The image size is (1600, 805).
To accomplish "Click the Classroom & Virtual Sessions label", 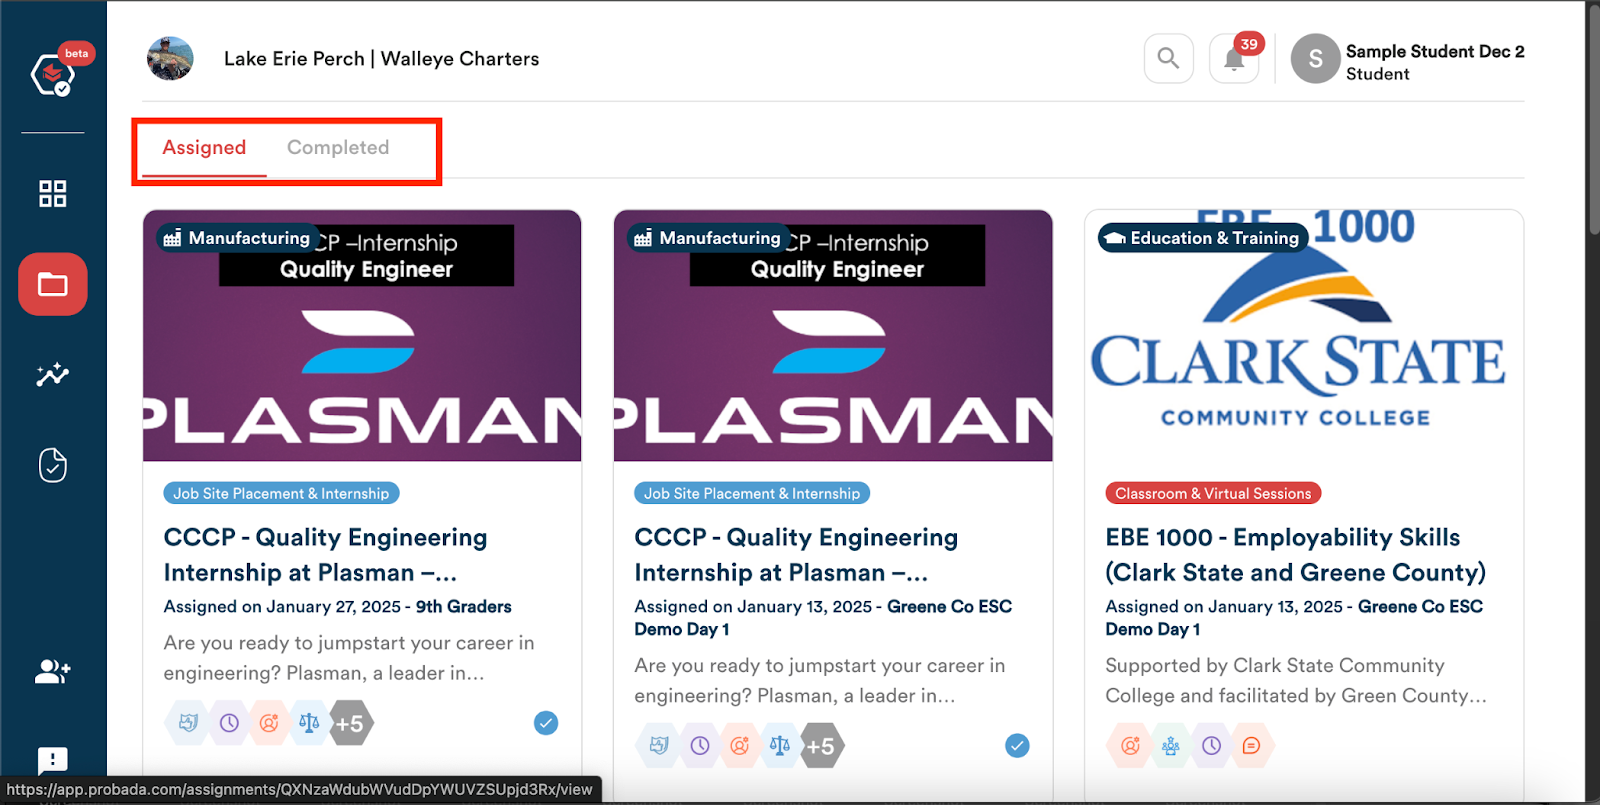I will pos(1213,493).
